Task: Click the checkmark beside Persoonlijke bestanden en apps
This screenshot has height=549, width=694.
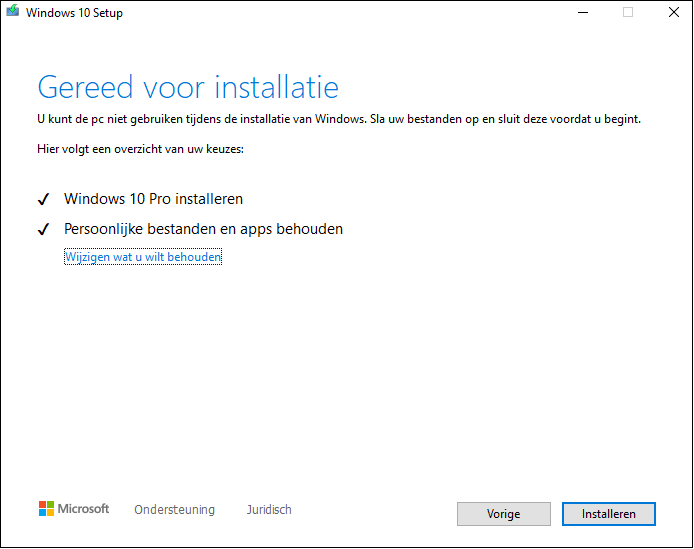Action: 43,229
